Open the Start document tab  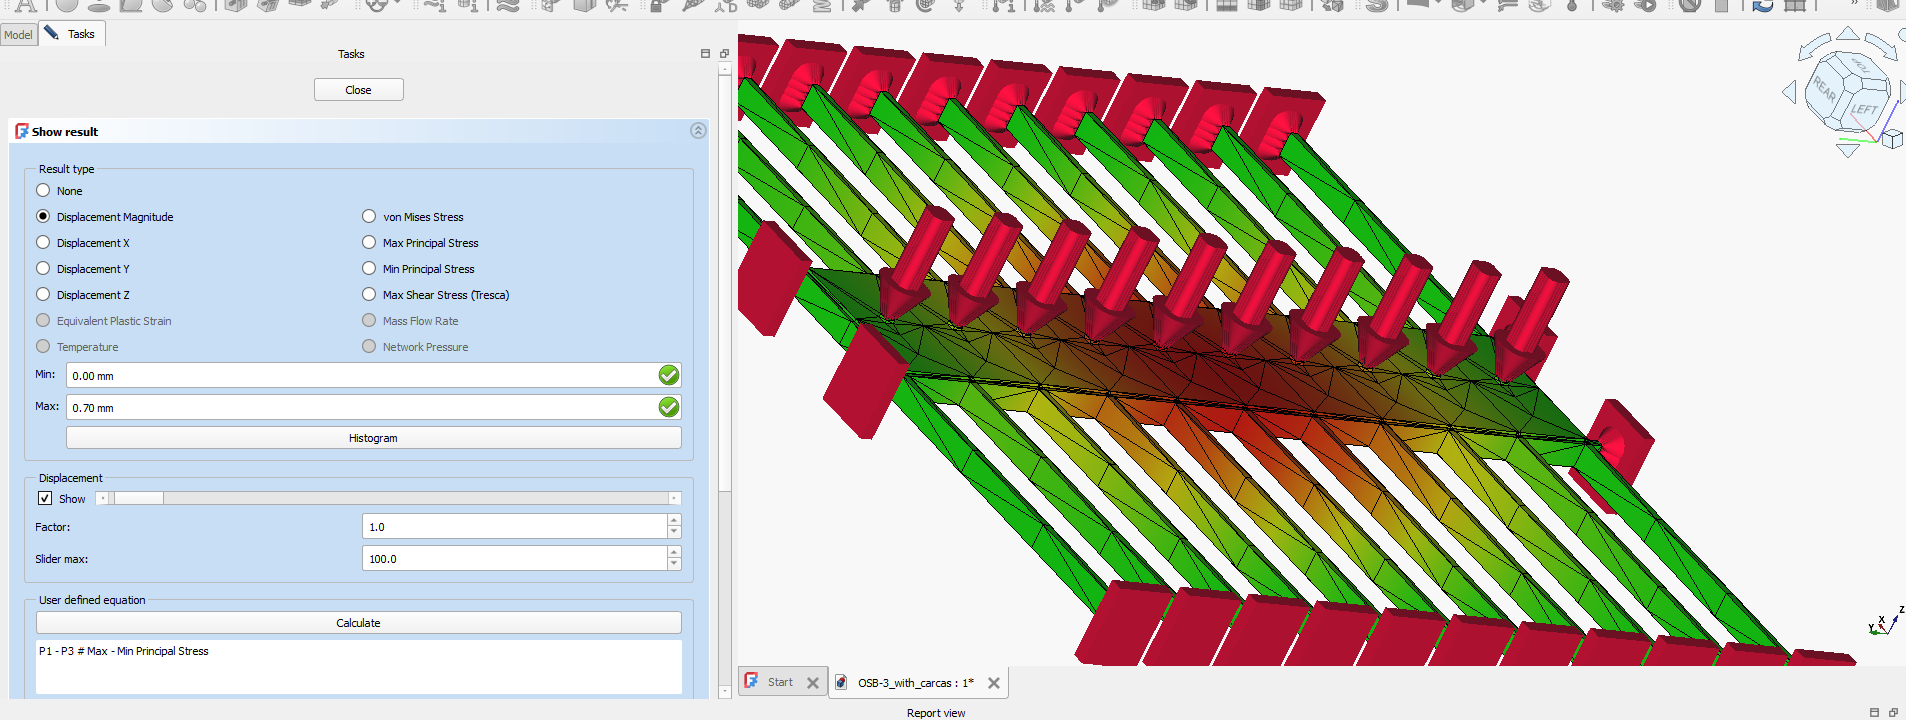(x=780, y=682)
